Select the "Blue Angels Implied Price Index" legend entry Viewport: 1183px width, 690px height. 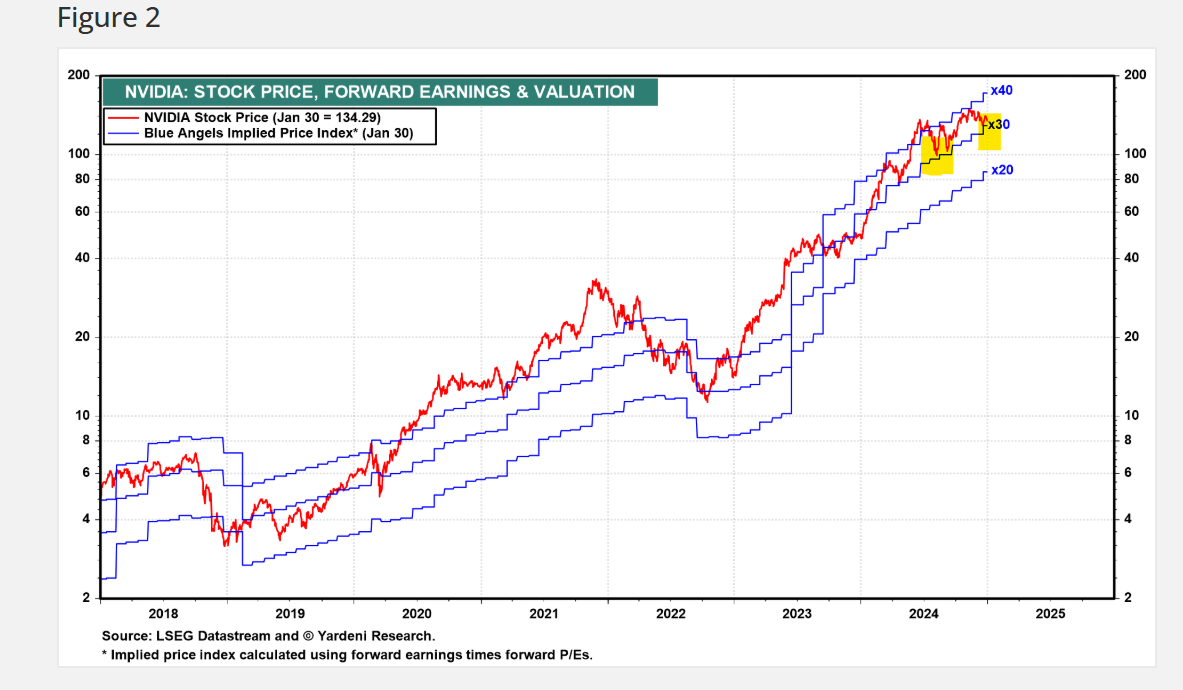278,132
